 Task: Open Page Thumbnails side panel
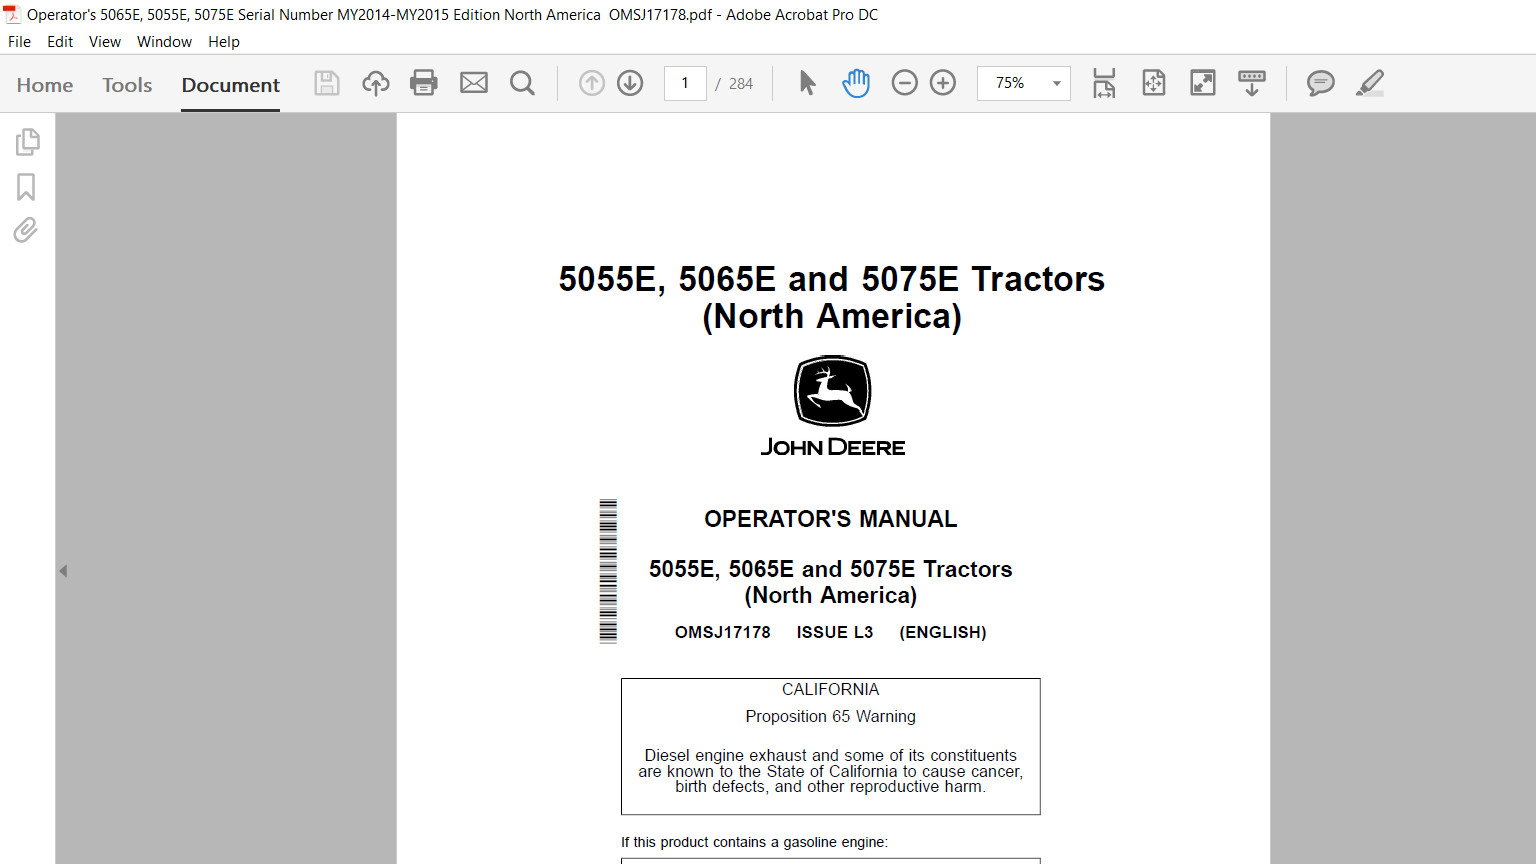click(27, 142)
